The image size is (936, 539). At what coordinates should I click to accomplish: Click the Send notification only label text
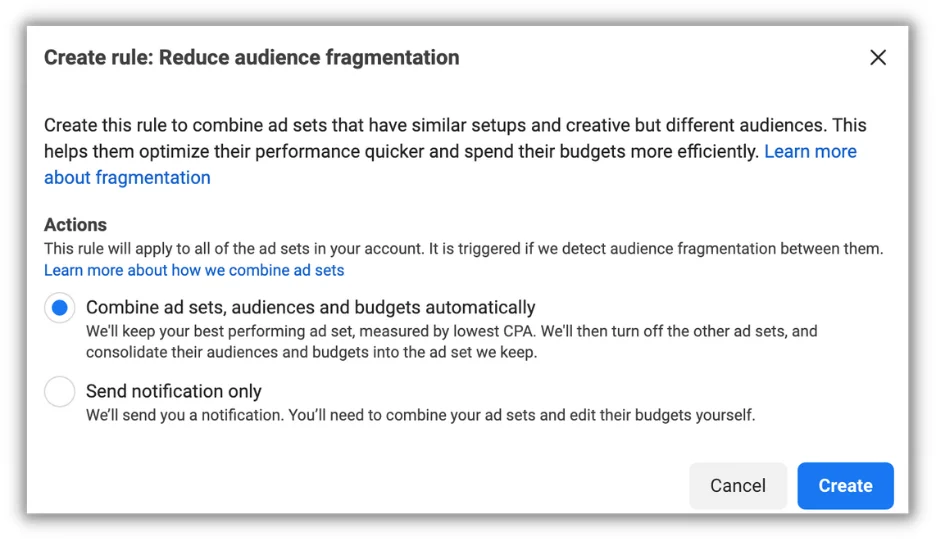coord(174,392)
